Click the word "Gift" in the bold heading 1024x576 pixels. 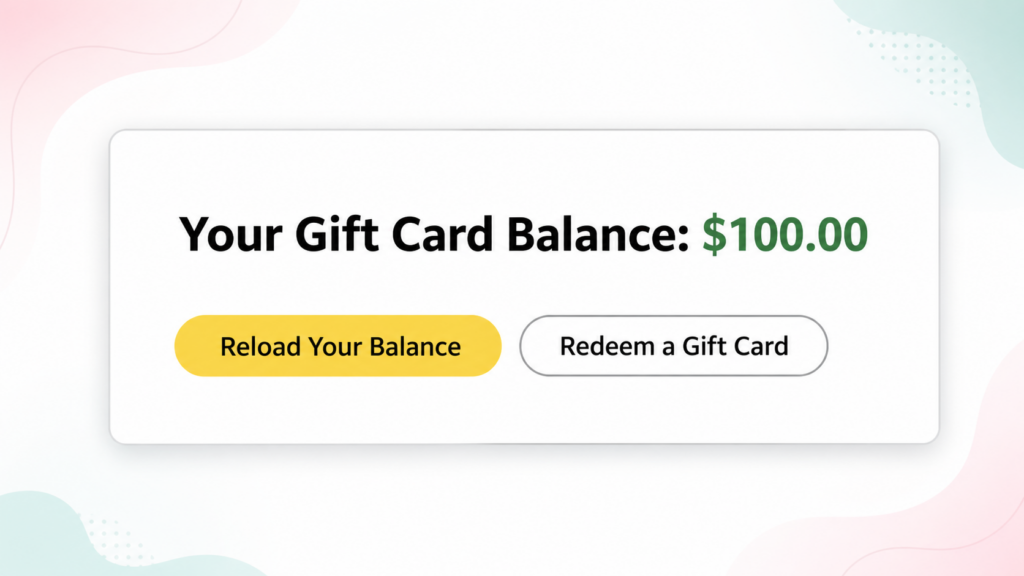click(336, 234)
